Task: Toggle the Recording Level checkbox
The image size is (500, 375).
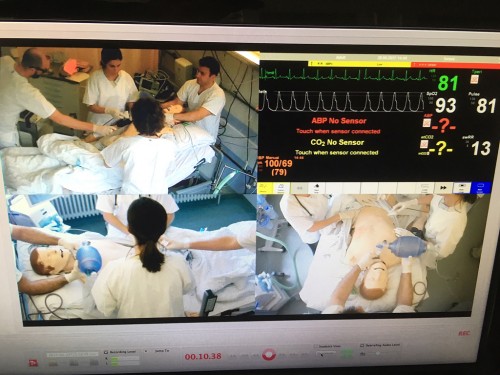Action: (x=106, y=352)
